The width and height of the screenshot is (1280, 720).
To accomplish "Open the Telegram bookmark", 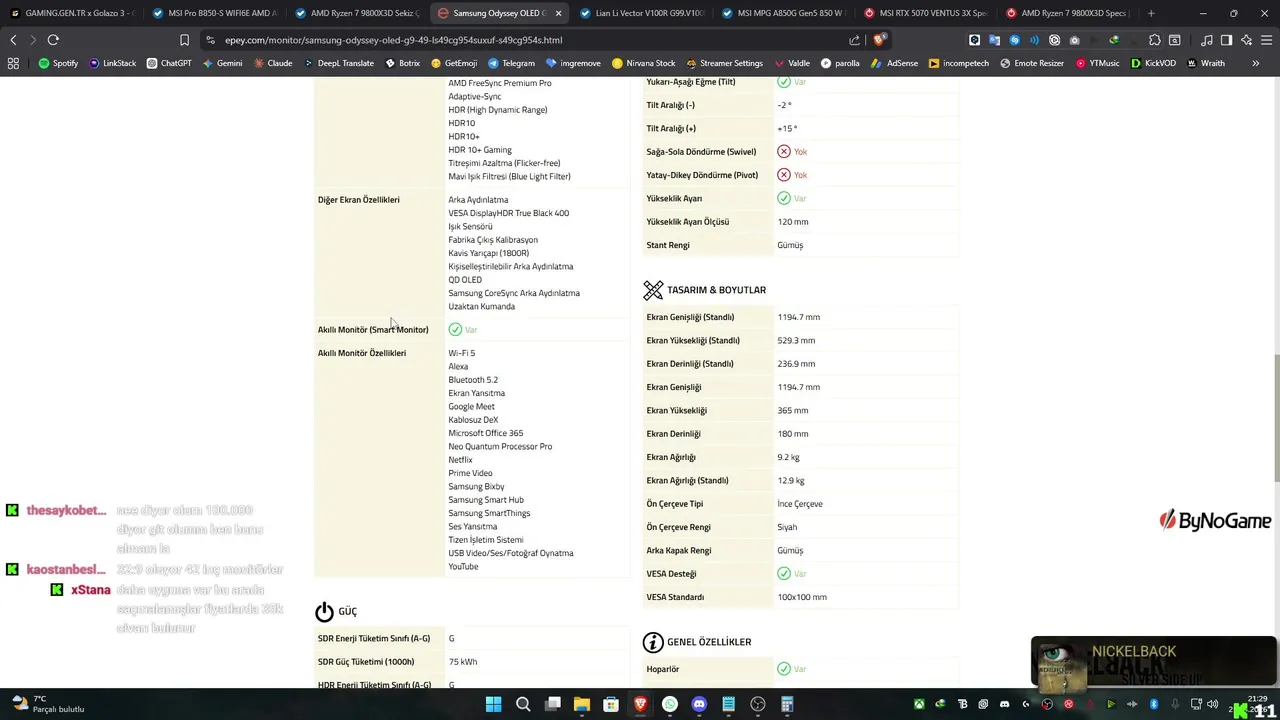I will [511, 63].
